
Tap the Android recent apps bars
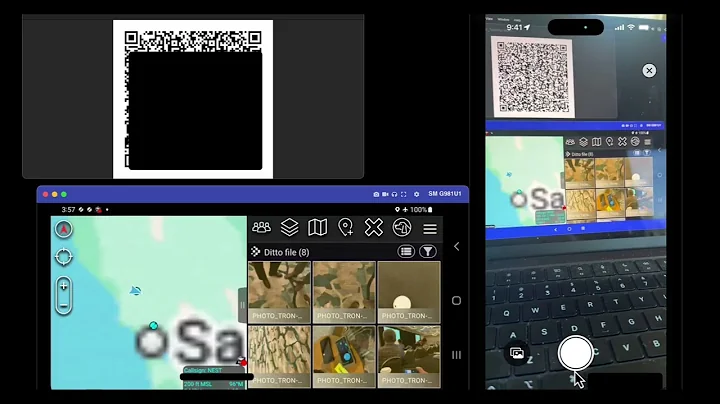tap(456, 355)
